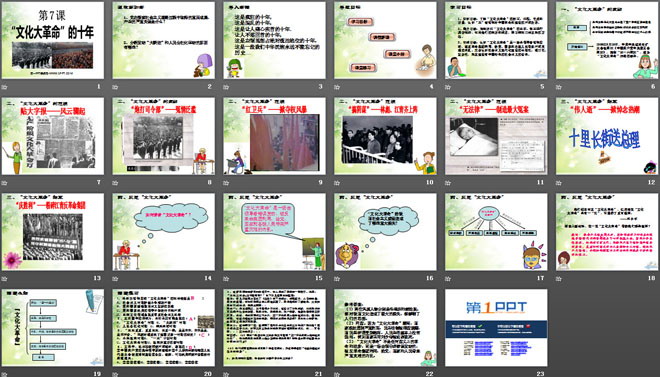This screenshot has width=660, height=377.
Task: Select slide 19 thumbnail 文化大革命 flowchart
Action: coord(53,328)
